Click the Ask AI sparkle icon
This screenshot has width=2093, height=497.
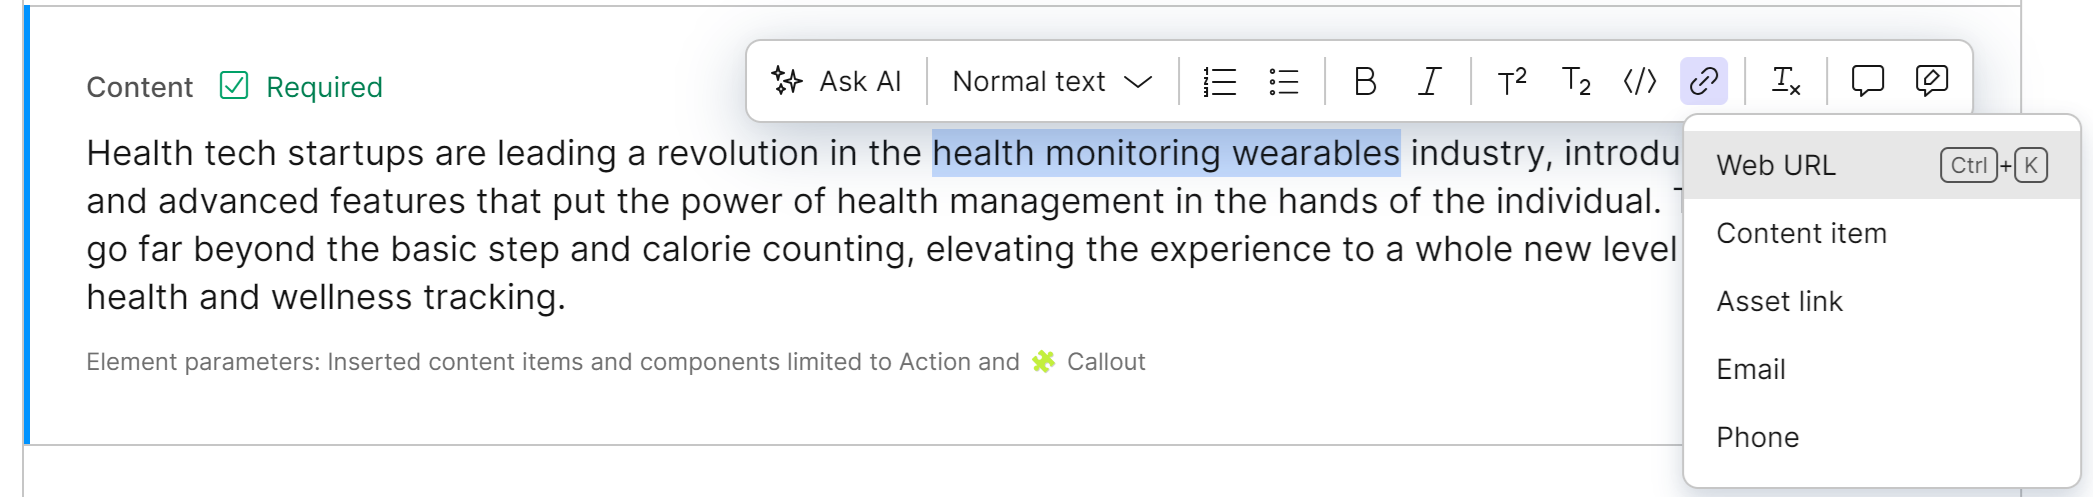coord(787,81)
